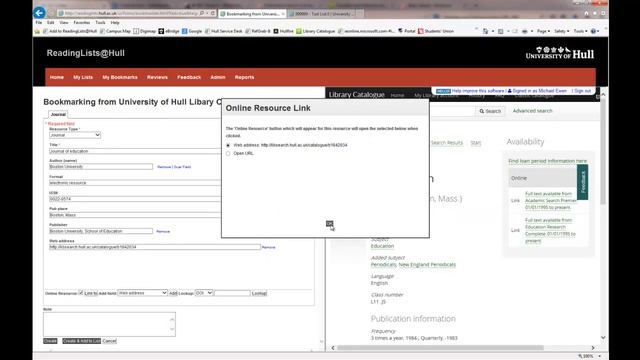Screen dimensions: 640x360
Task: Open Find loan period information here link
Action: pos(547,161)
